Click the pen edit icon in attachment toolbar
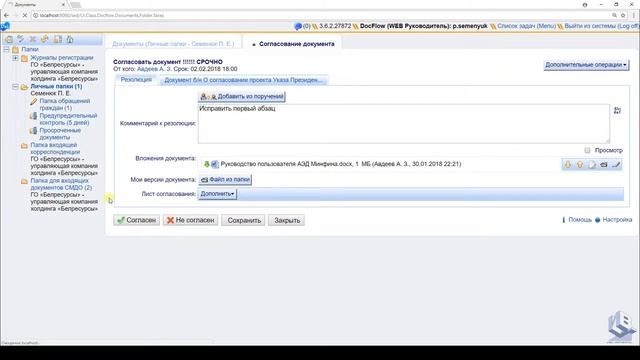 pos(616,164)
